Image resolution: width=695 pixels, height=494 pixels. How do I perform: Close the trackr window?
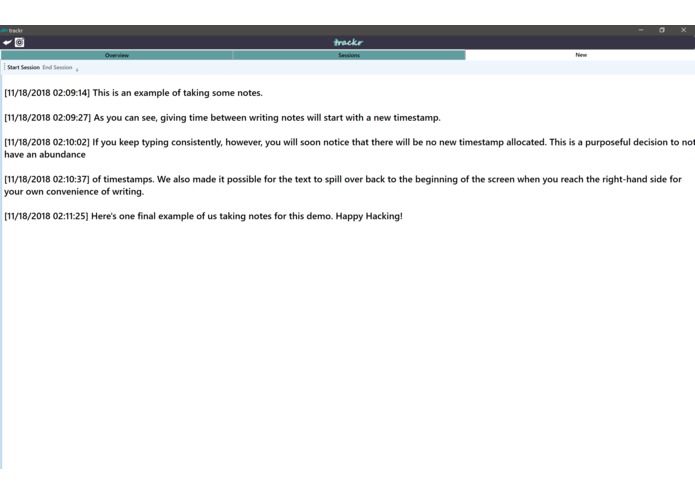point(683,30)
